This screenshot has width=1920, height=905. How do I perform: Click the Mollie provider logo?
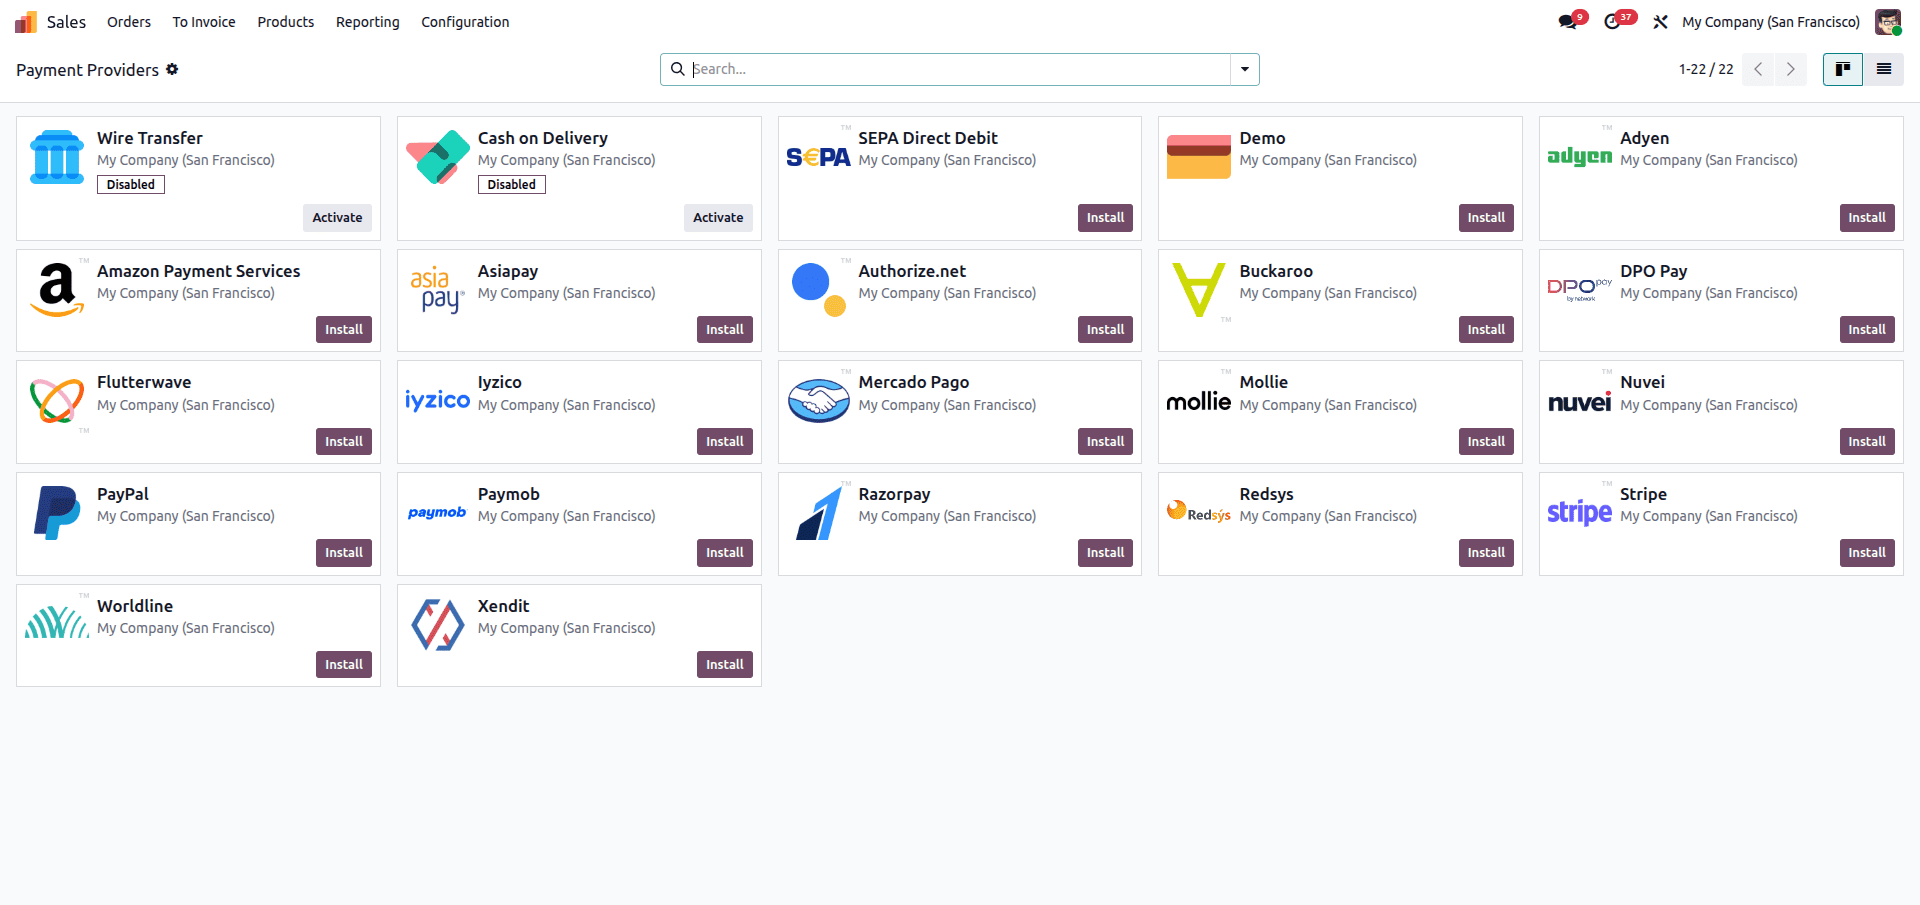[x=1198, y=401]
